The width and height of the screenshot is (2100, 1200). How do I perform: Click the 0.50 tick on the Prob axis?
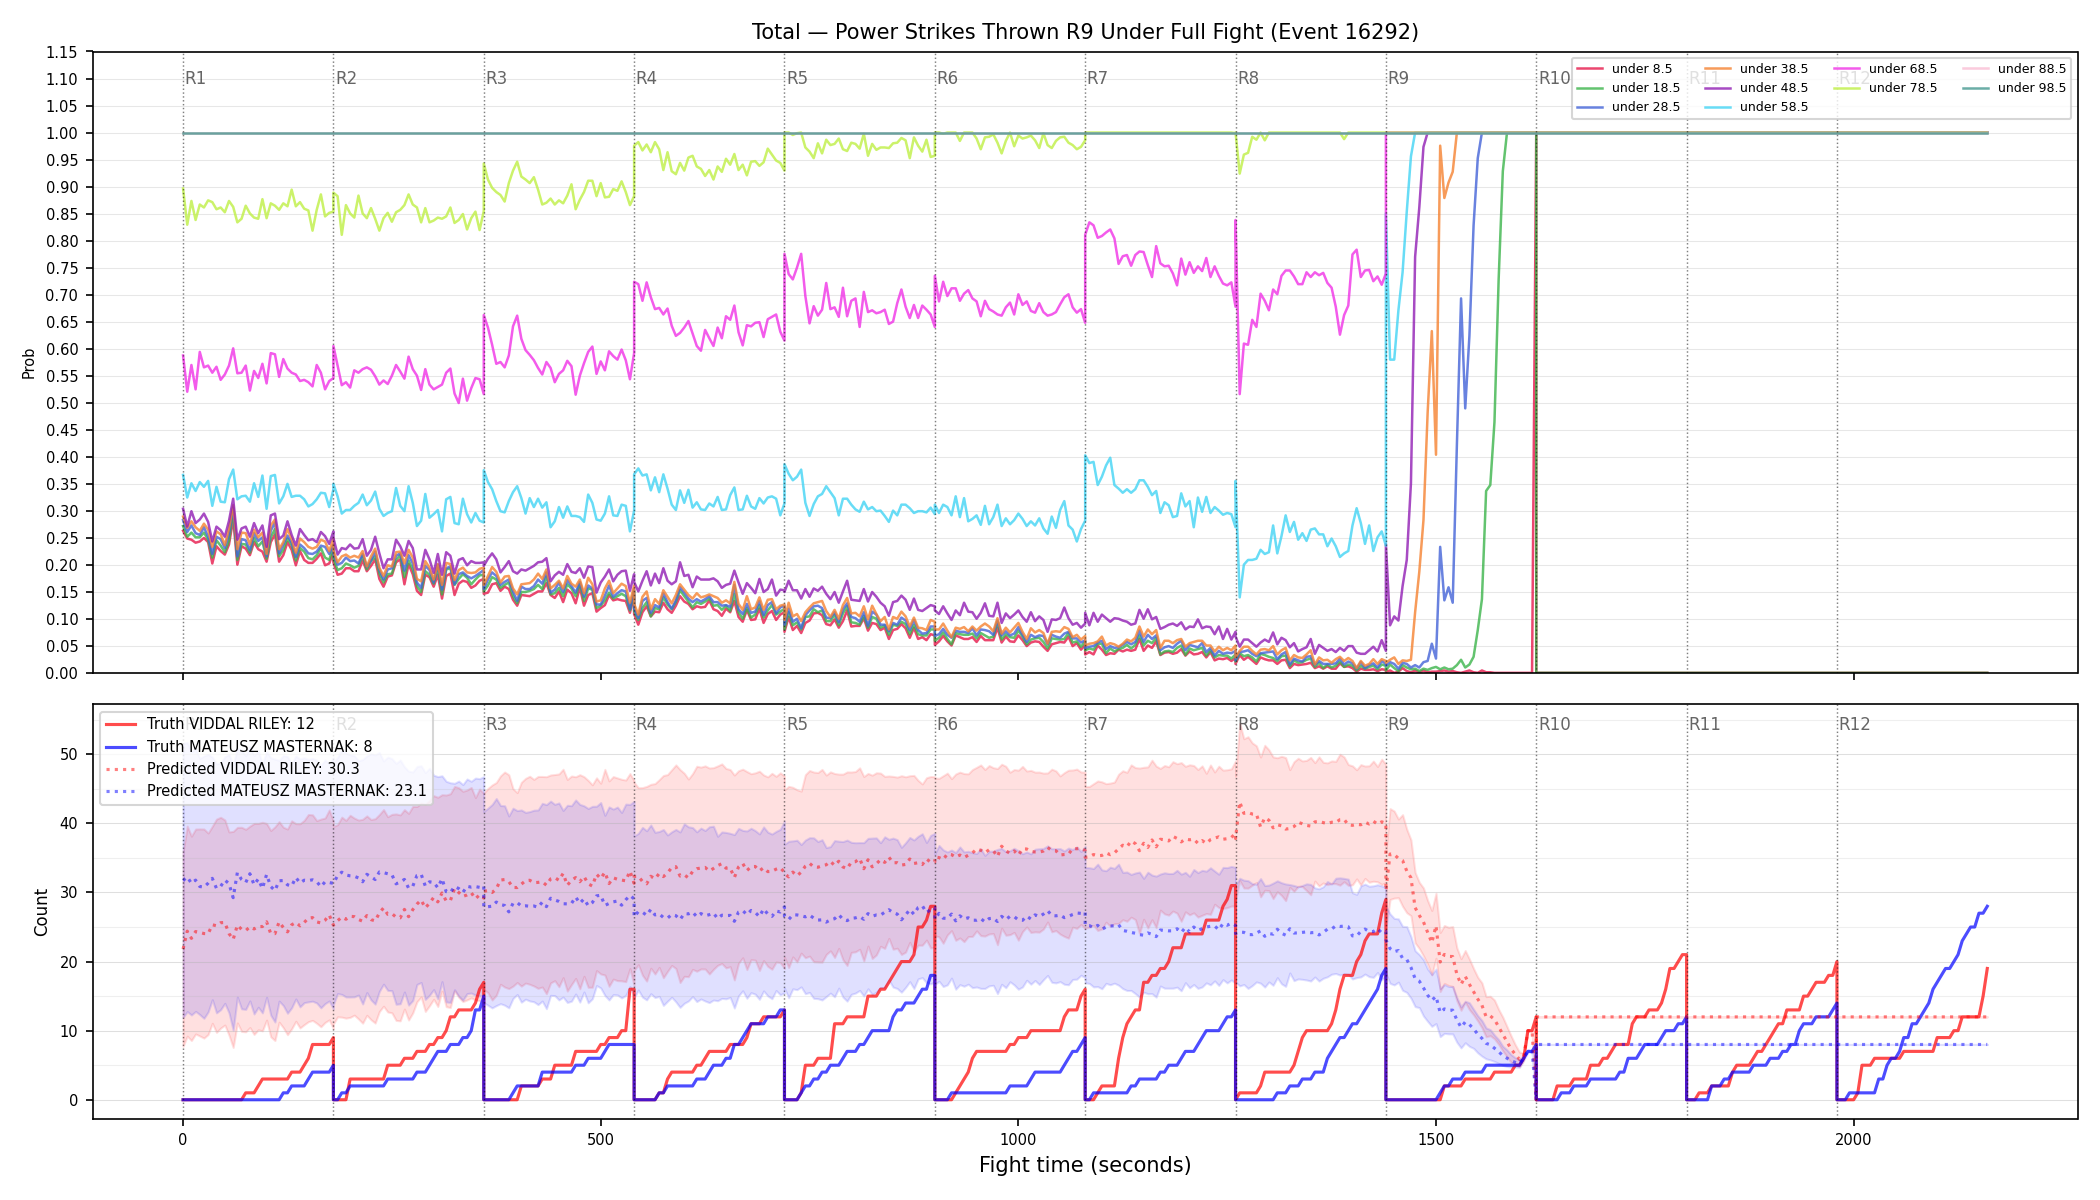point(62,403)
